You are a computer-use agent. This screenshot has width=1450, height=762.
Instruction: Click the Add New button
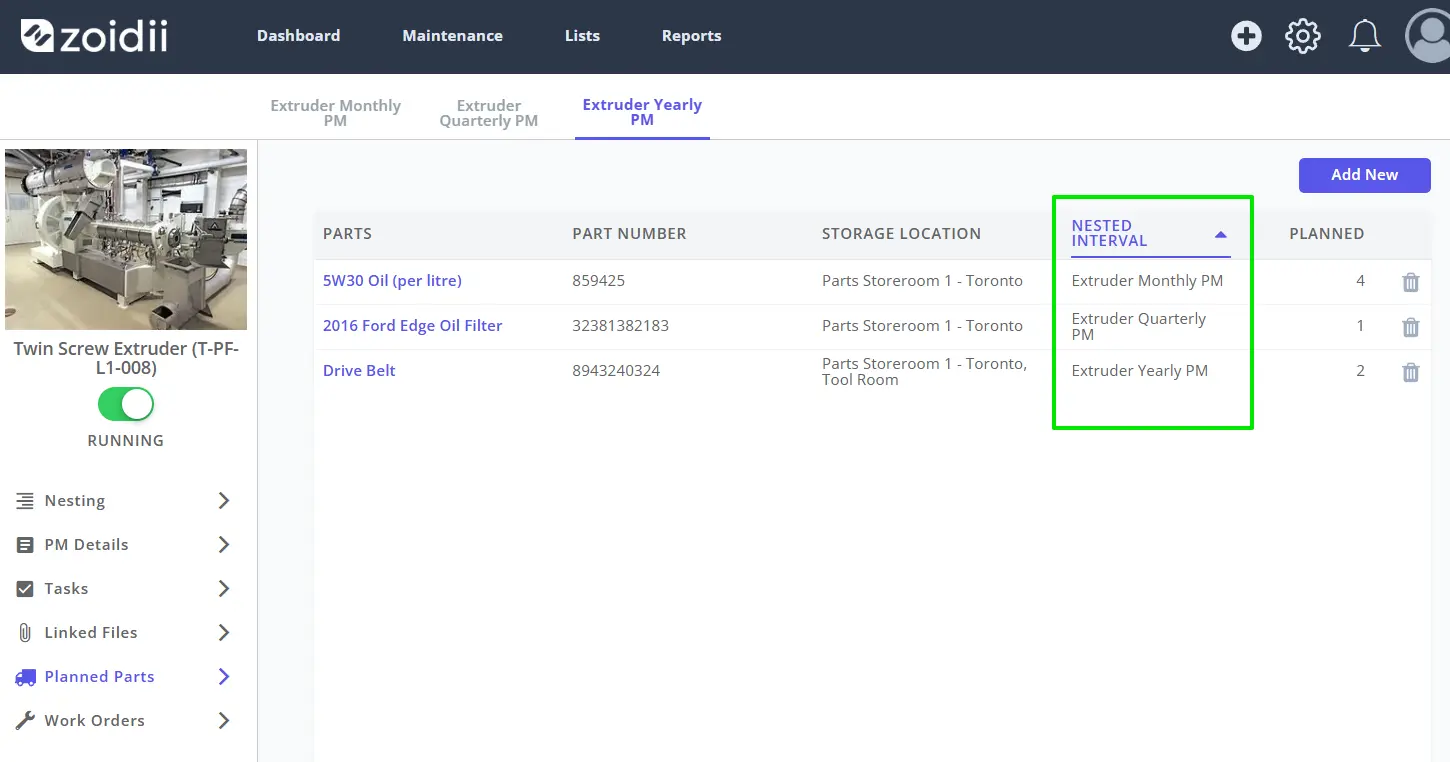[1364, 175]
